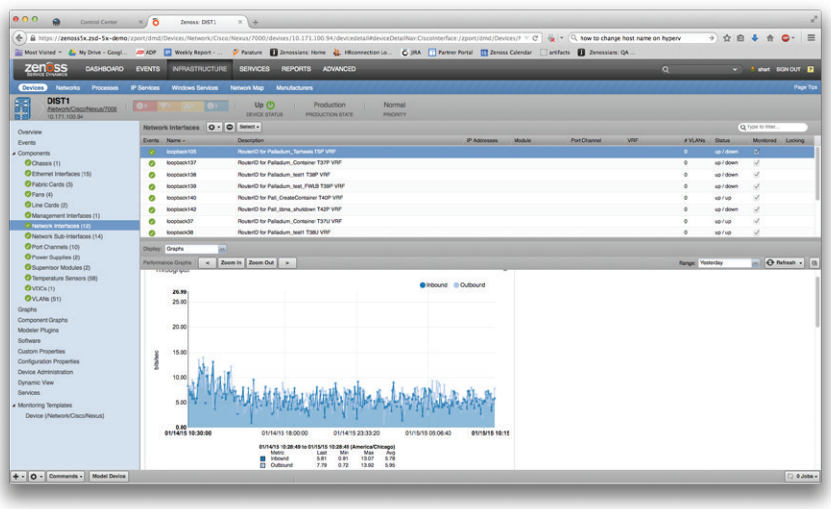Image resolution: width=831 pixels, height=509 pixels.
Task: Open the Range Yesterday dropdown
Action: tap(756, 262)
